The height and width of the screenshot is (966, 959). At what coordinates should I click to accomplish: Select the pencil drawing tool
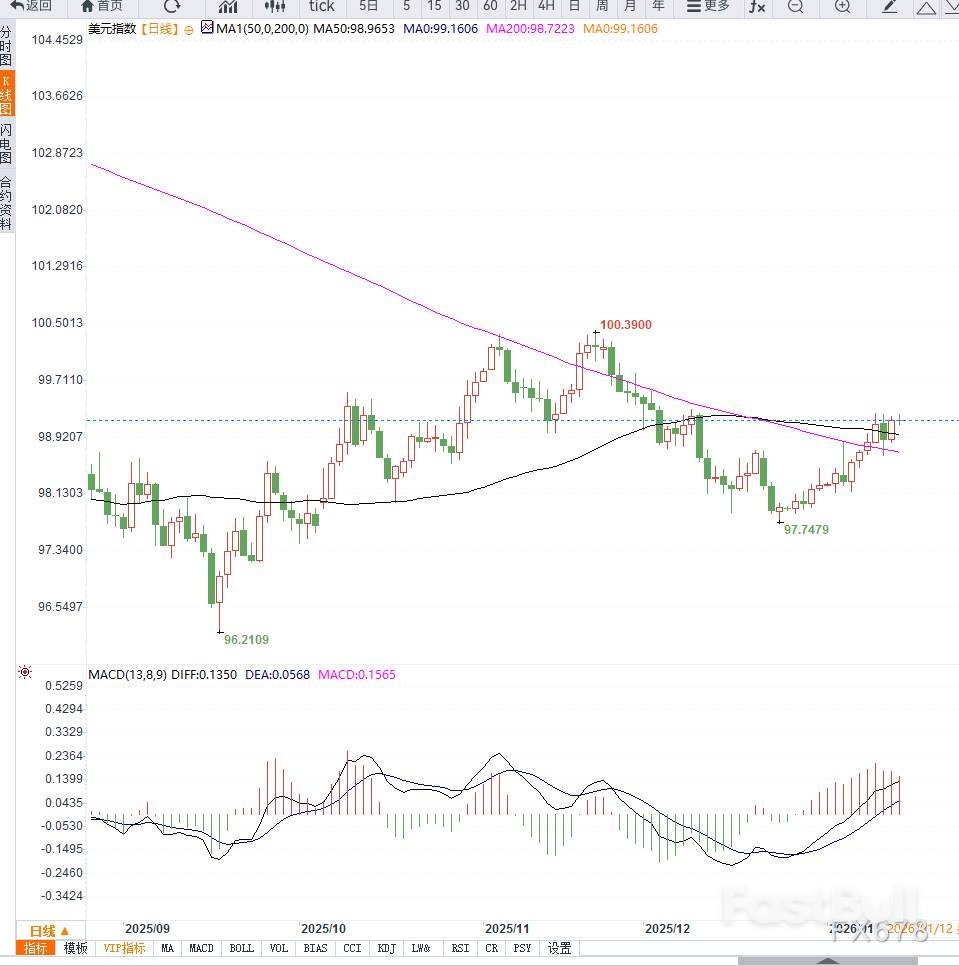coord(889,7)
